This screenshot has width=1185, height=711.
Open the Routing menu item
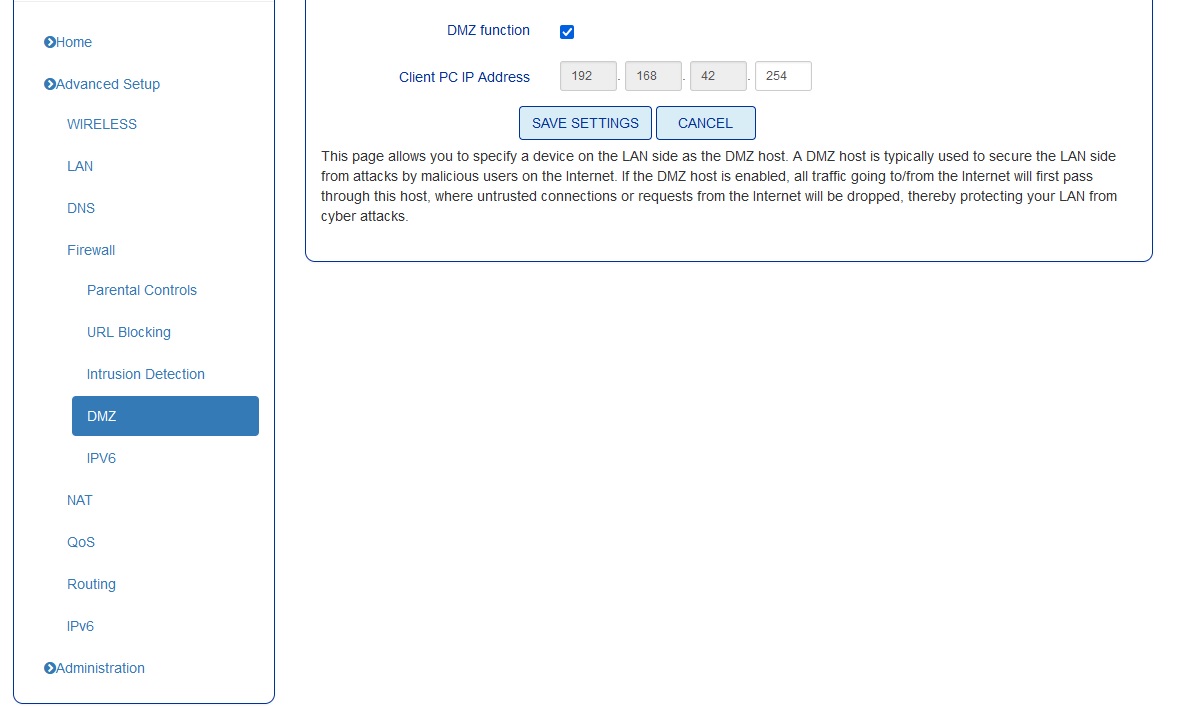(91, 584)
